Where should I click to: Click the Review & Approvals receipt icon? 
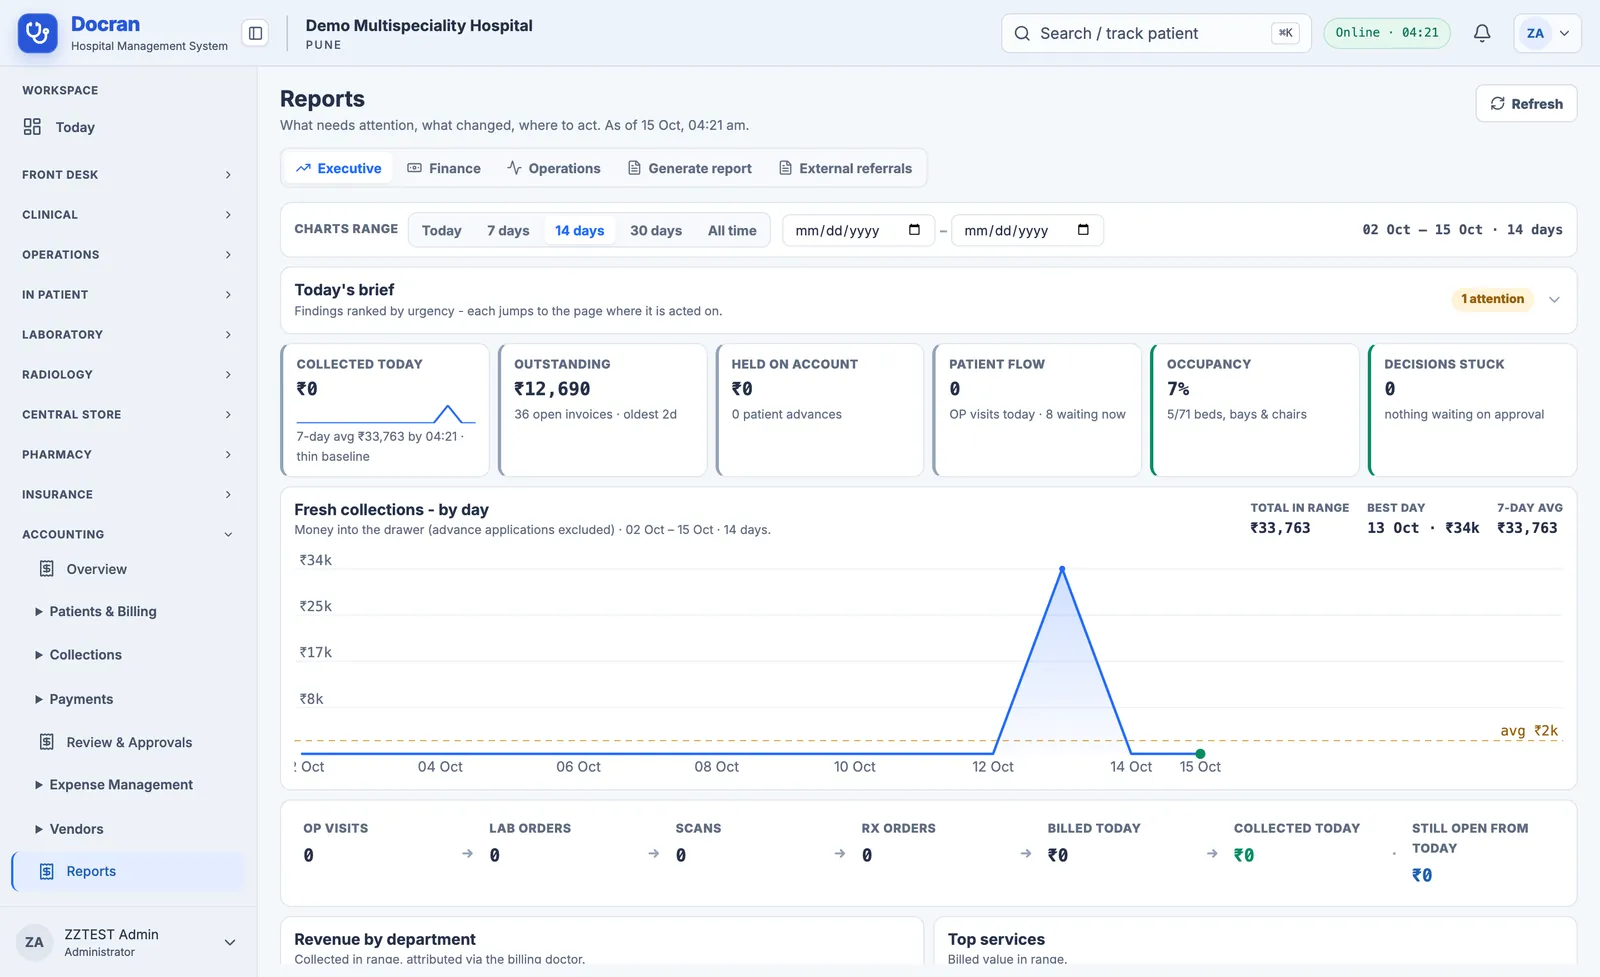coord(47,742)
